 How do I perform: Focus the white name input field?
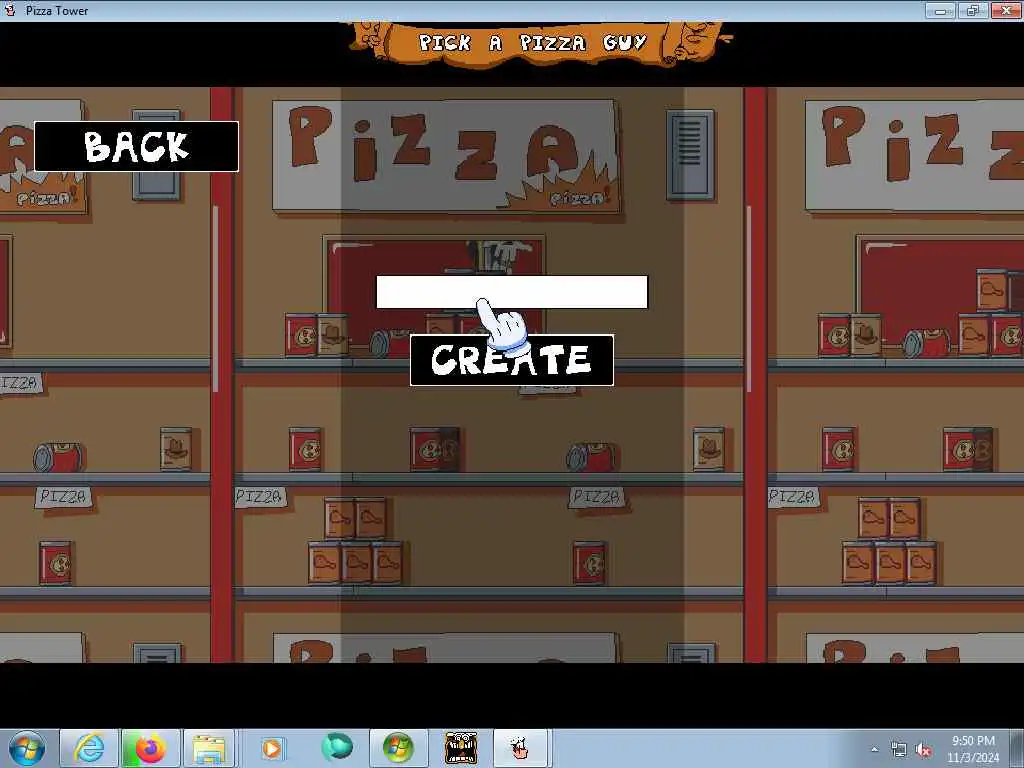pyautogui.click(x=512, y=292)
